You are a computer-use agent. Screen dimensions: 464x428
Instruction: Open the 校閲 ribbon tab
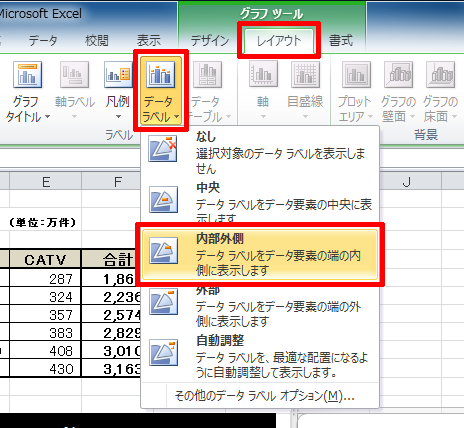(97, 41)
